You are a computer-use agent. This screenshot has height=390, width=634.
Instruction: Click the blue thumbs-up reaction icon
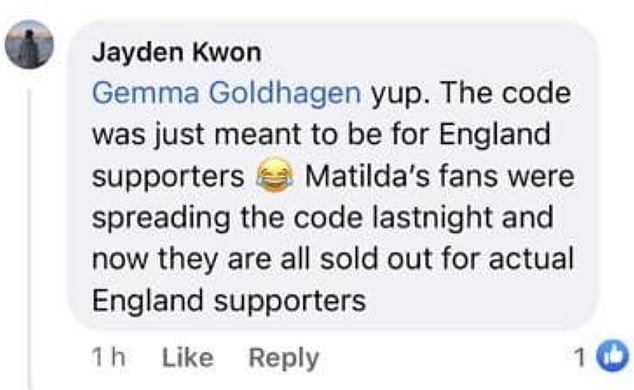(613, 356)
